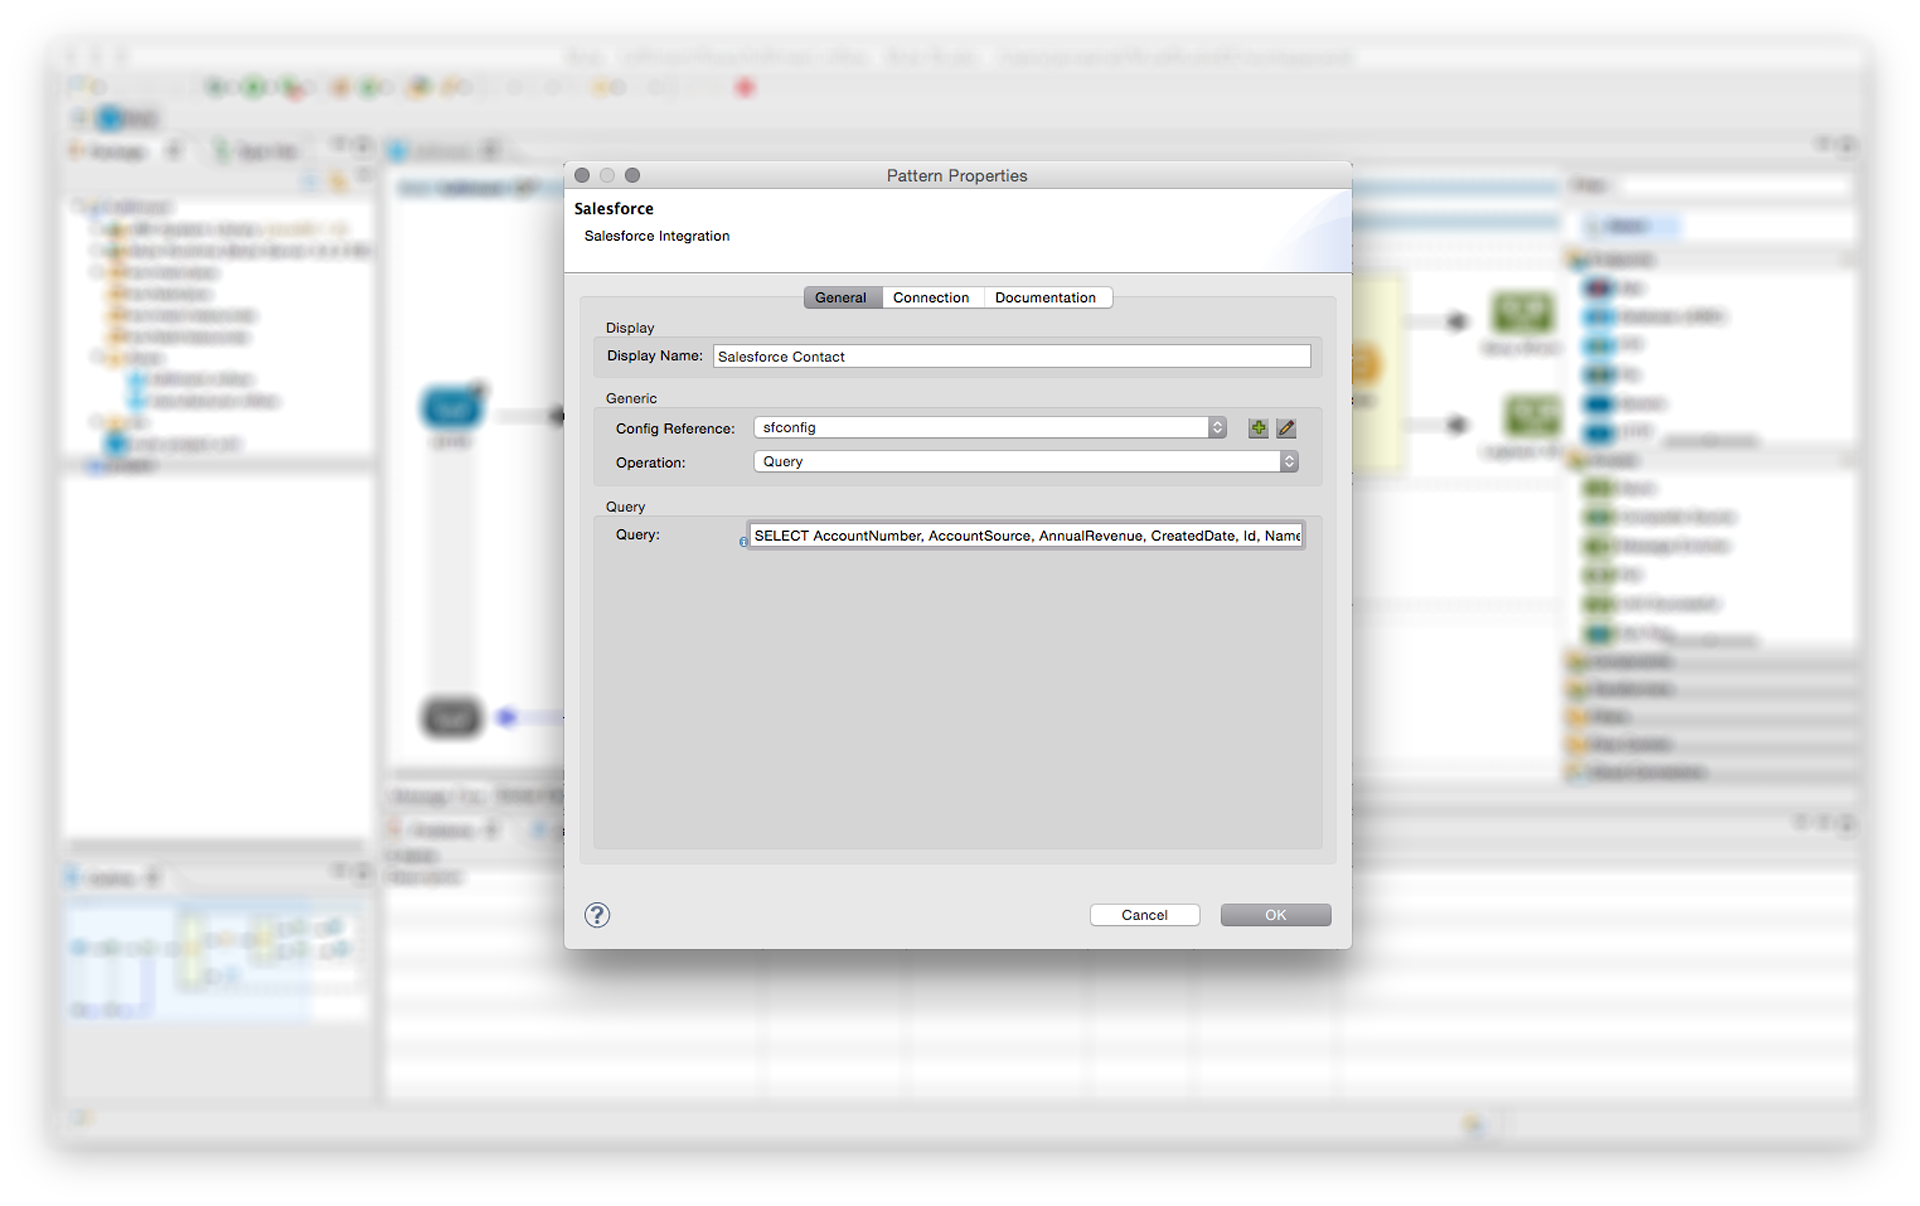
Task: Open the Operation dropdown
Action: (1026, 461)
